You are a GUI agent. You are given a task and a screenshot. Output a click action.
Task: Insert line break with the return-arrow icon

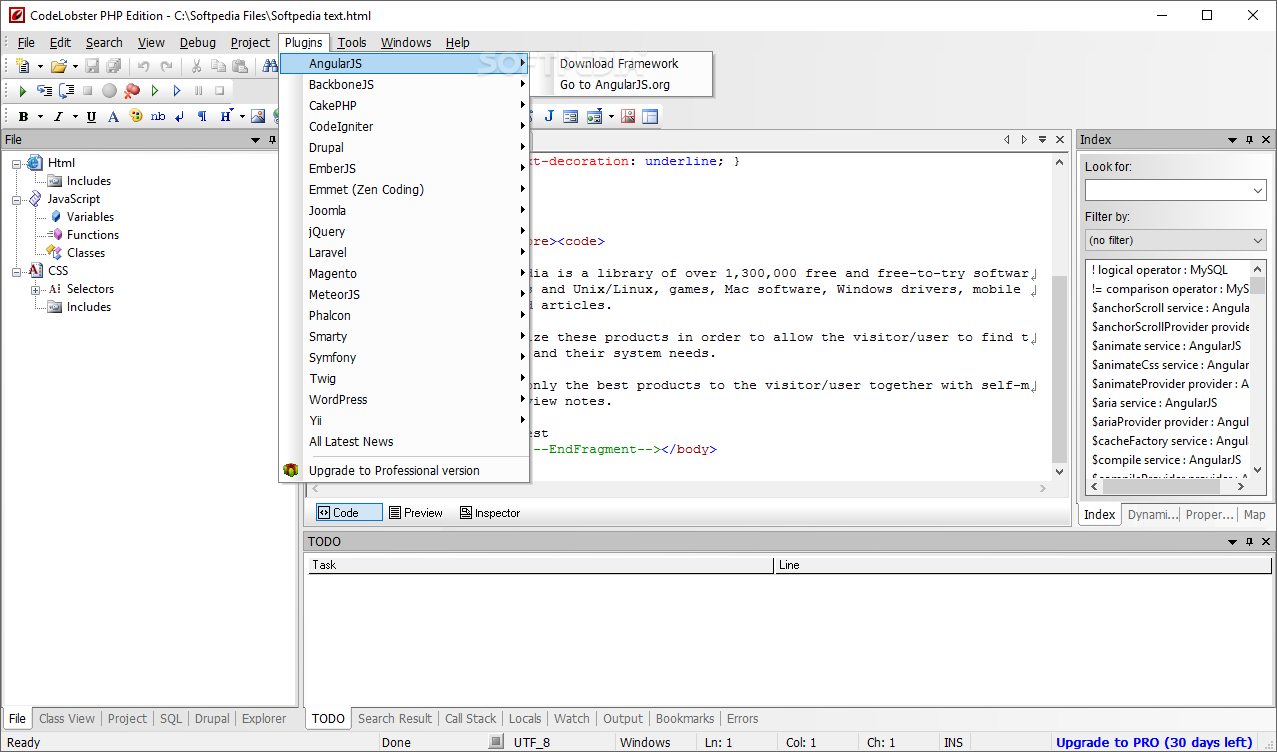[180, 117]
